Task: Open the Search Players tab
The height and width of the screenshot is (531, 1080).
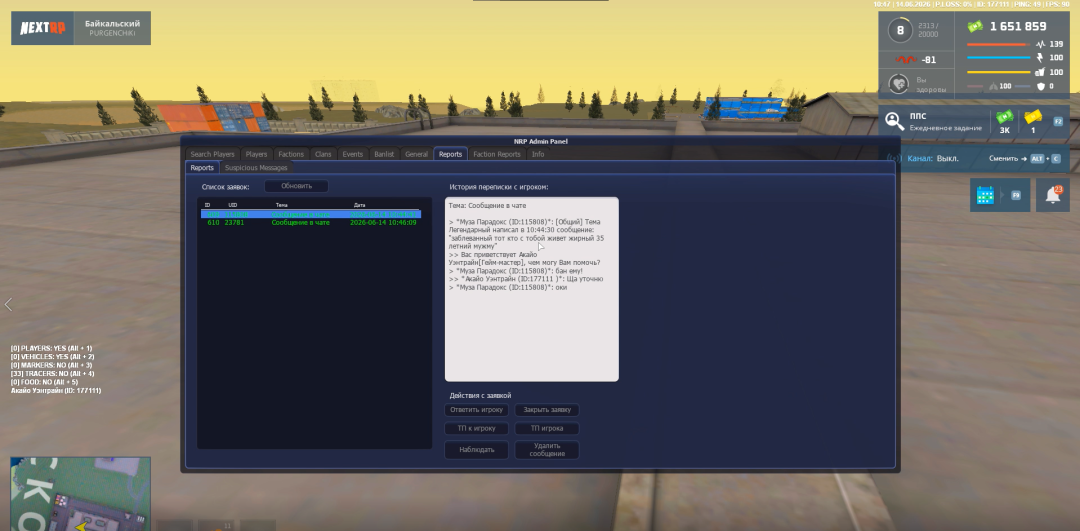Action: point(212,154)
